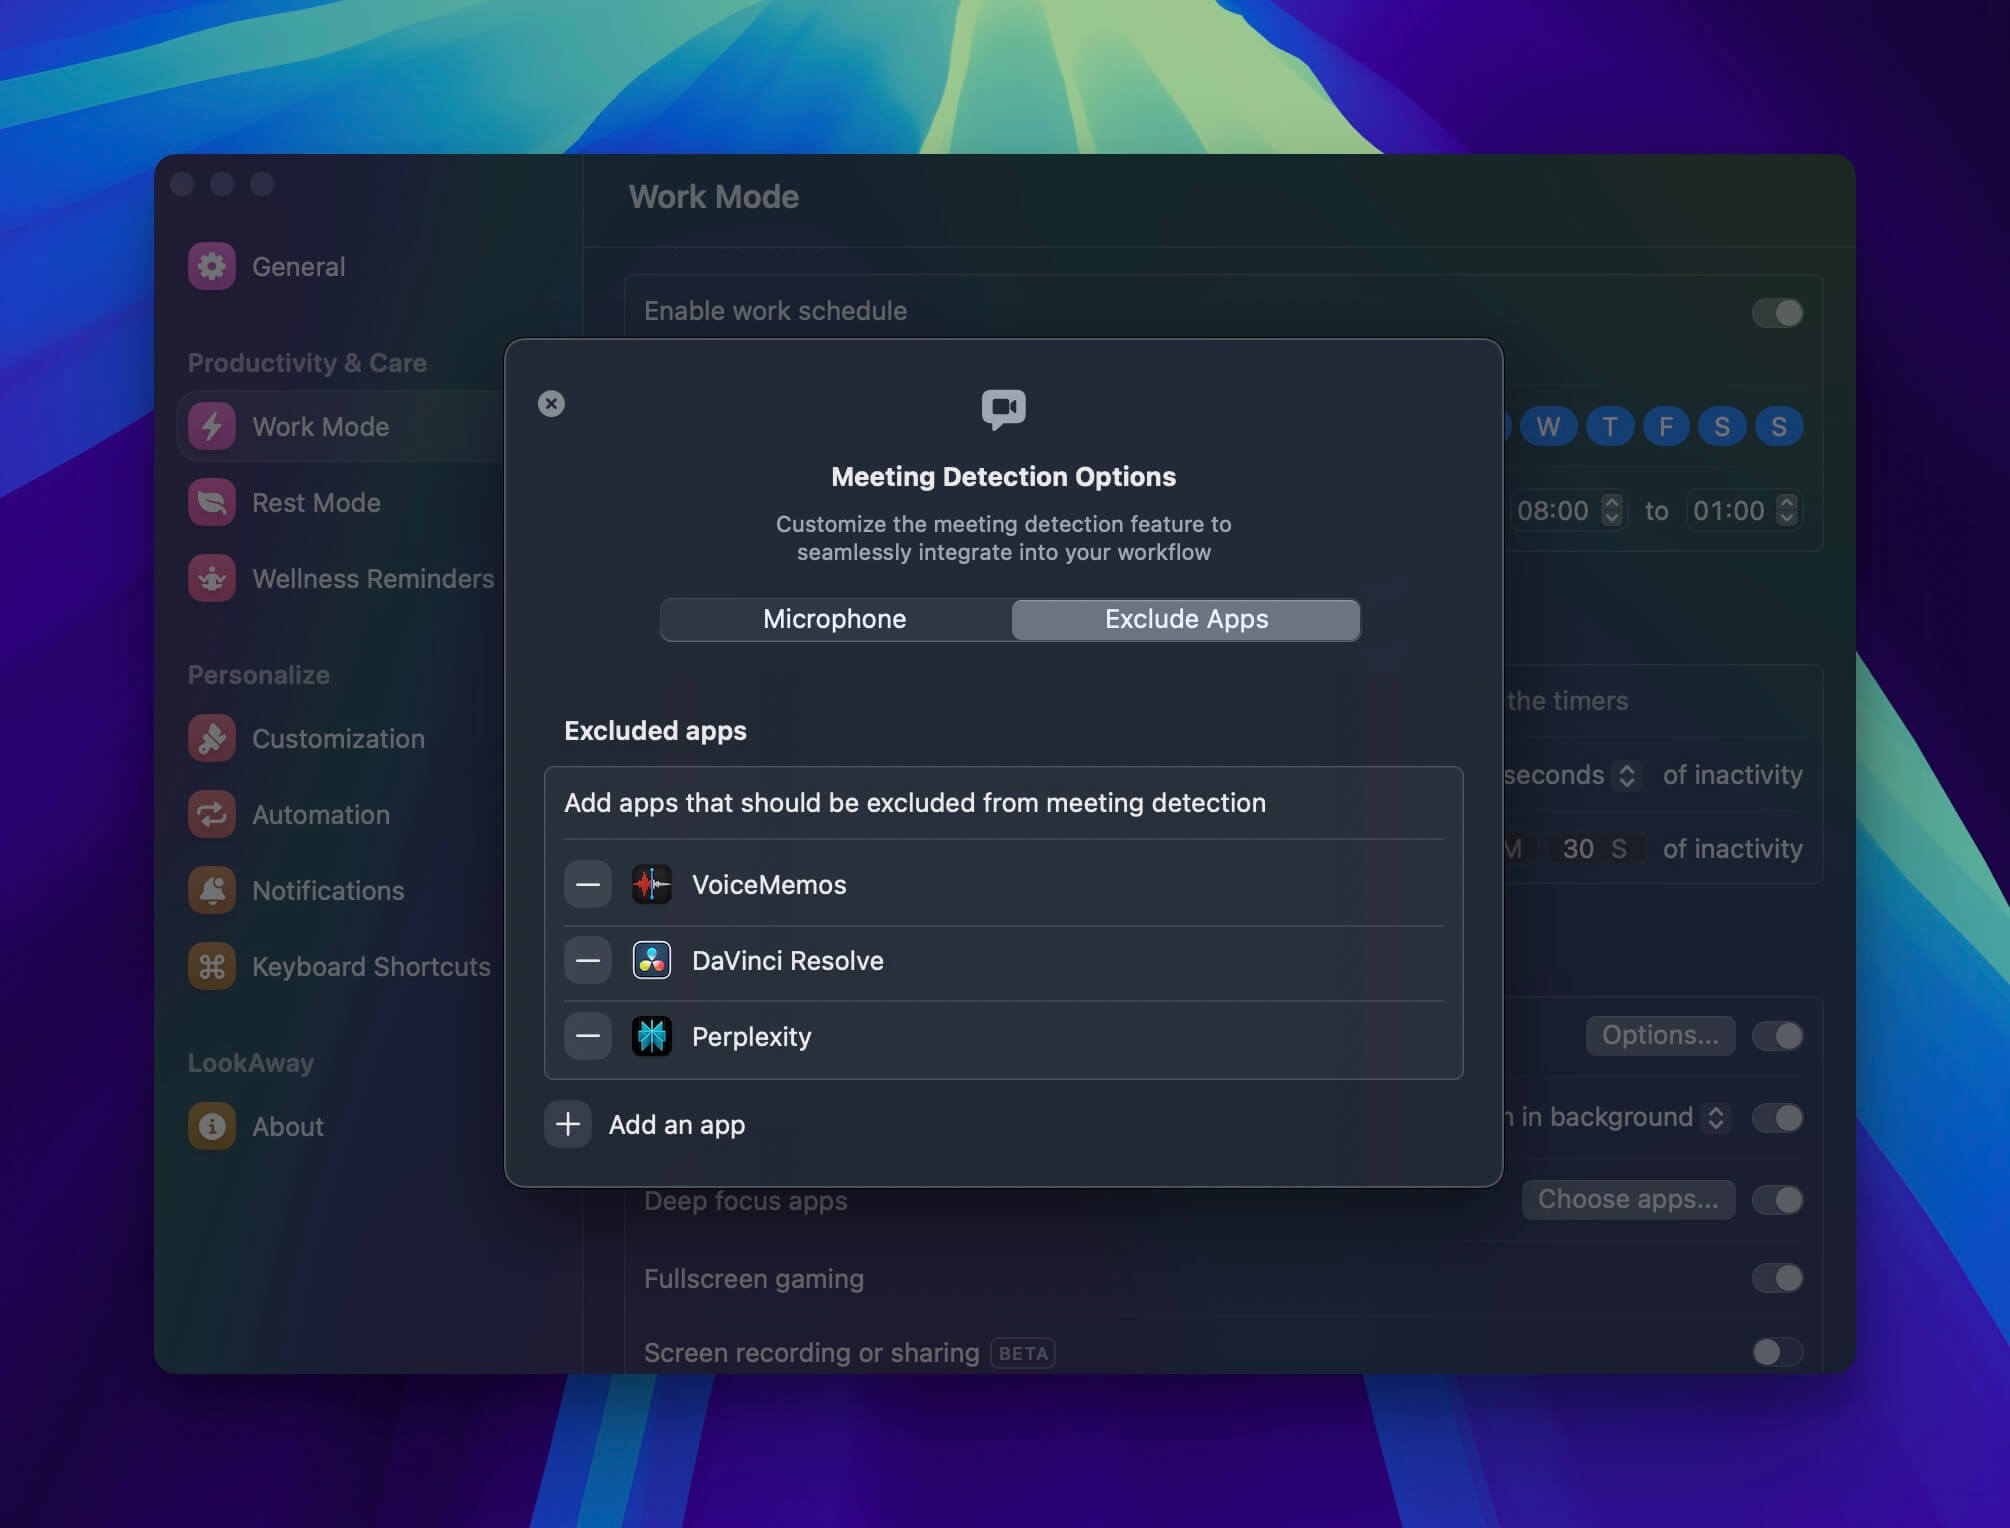Remove DaVinci Resolve from excluded apps

click(x=588, y=960)
